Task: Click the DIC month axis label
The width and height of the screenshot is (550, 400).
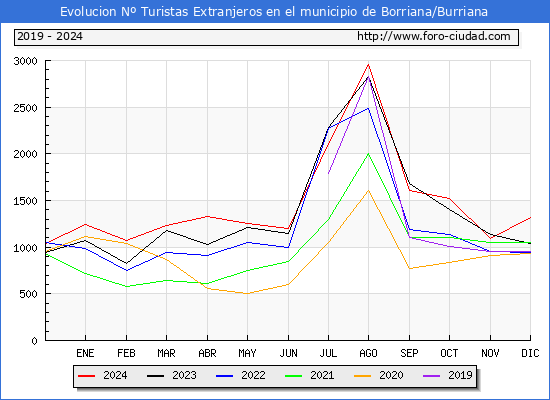Action: [530, 353]
